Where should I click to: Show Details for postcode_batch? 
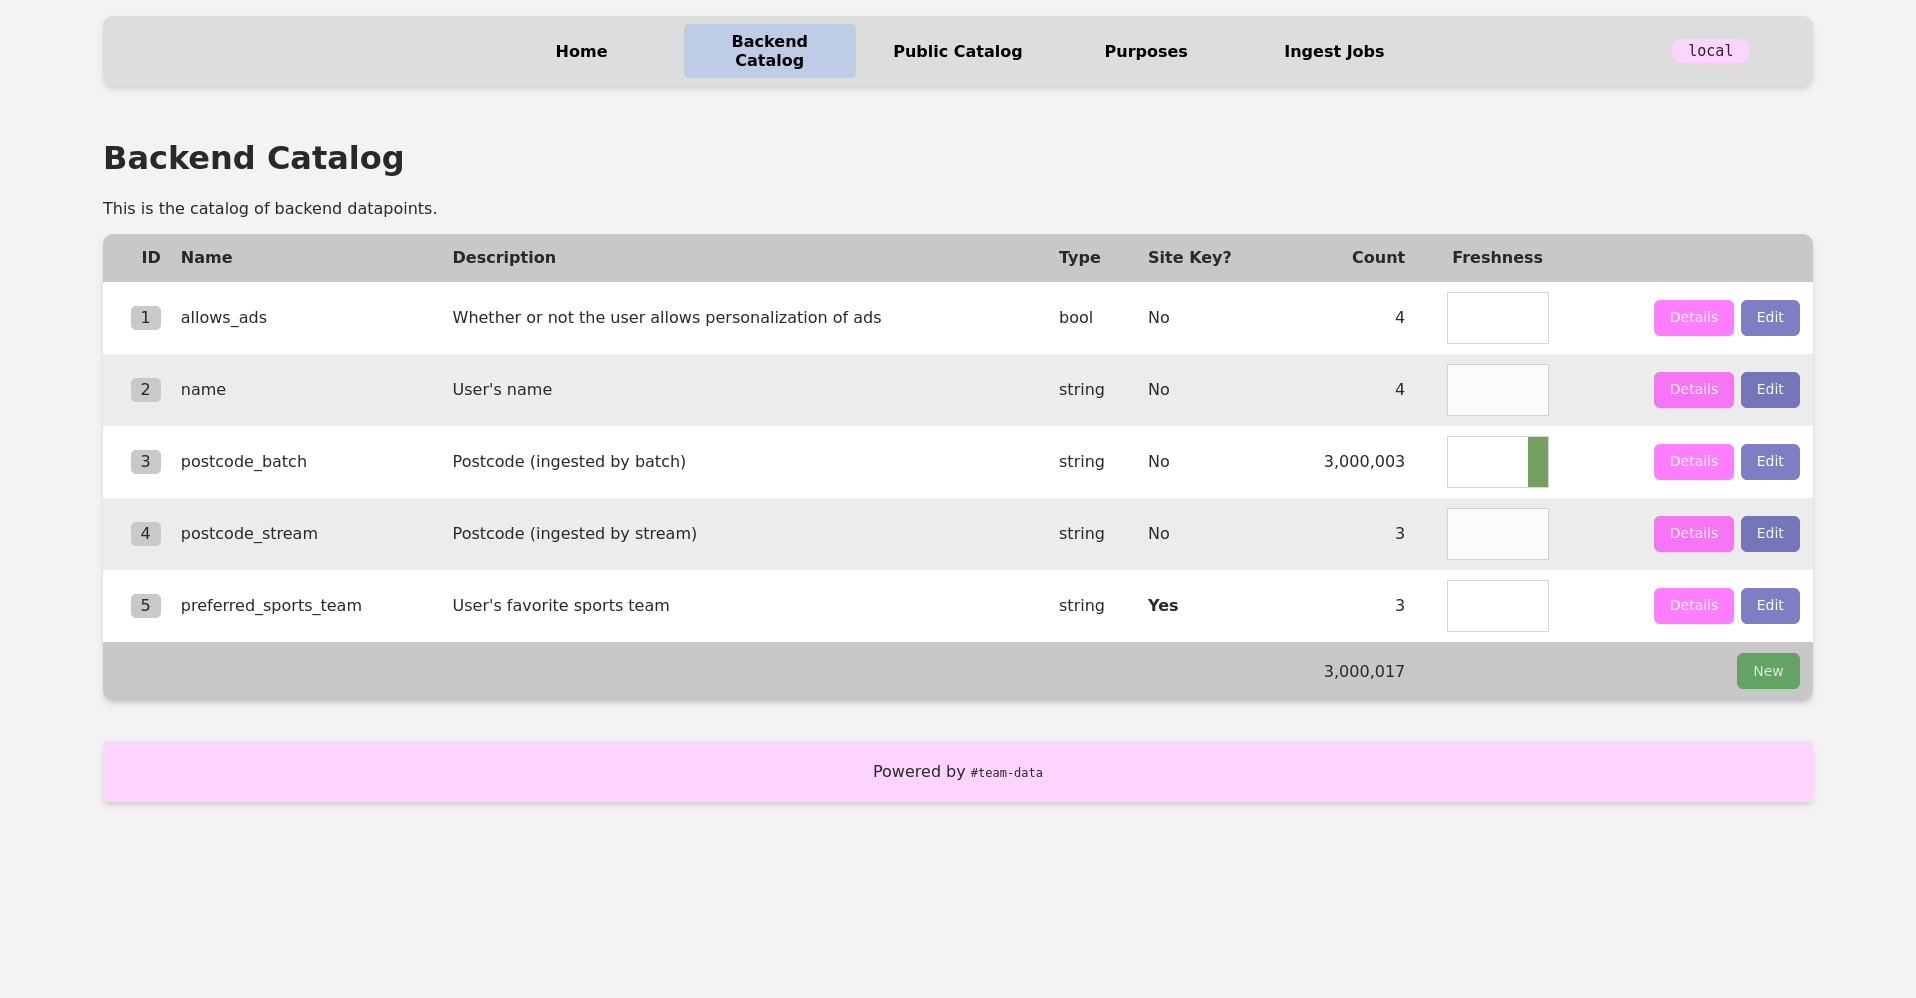click(x=1693, y=462)
